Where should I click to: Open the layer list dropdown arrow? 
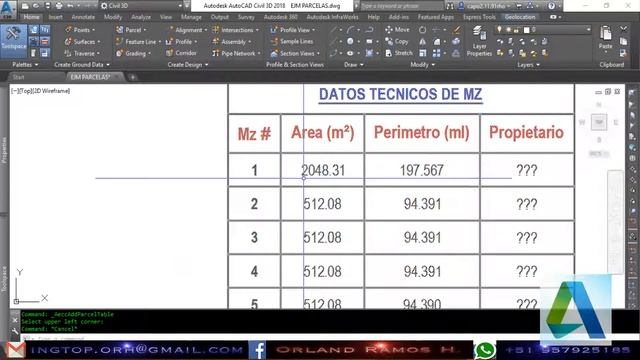click(x=588, y=30)
